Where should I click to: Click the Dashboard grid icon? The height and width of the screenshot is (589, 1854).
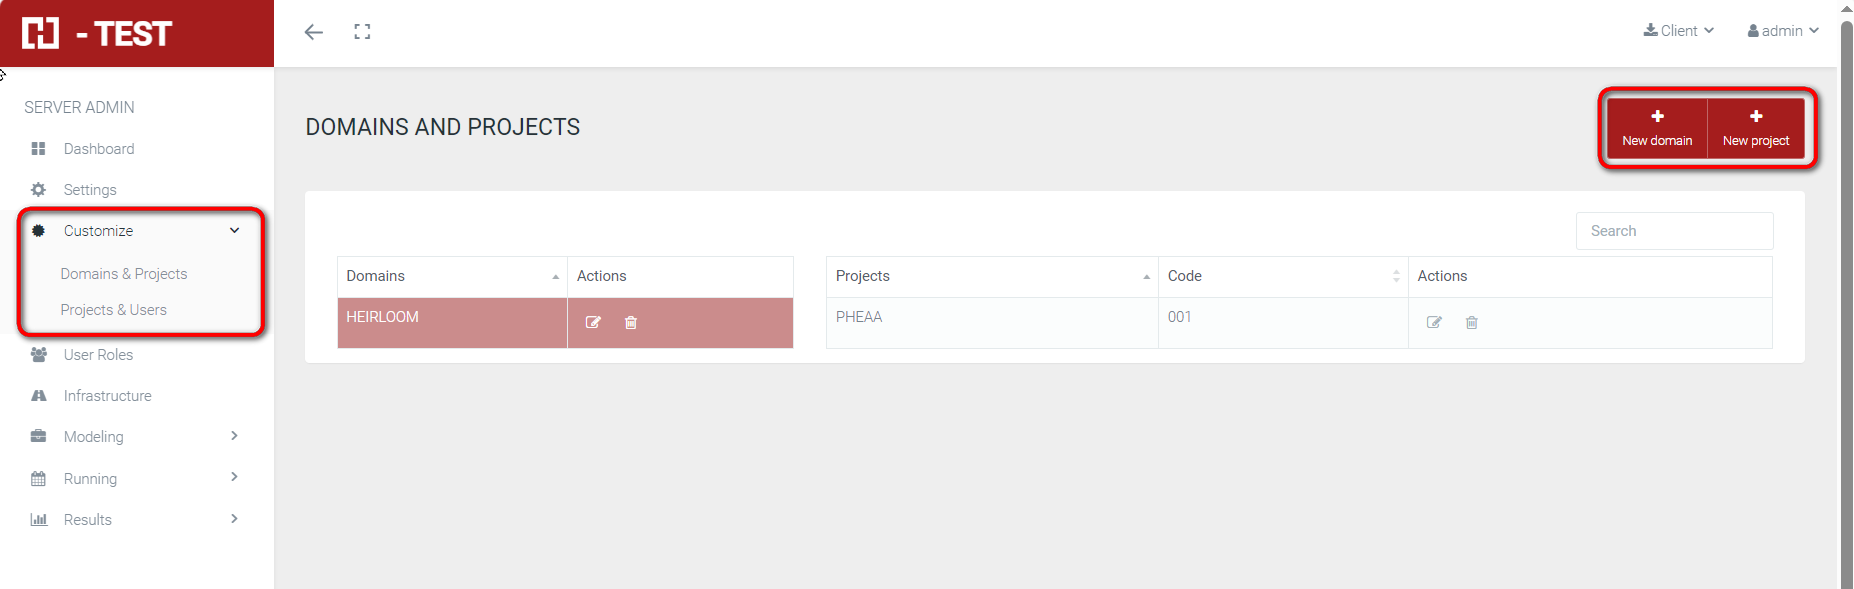(x=39, y=149)
